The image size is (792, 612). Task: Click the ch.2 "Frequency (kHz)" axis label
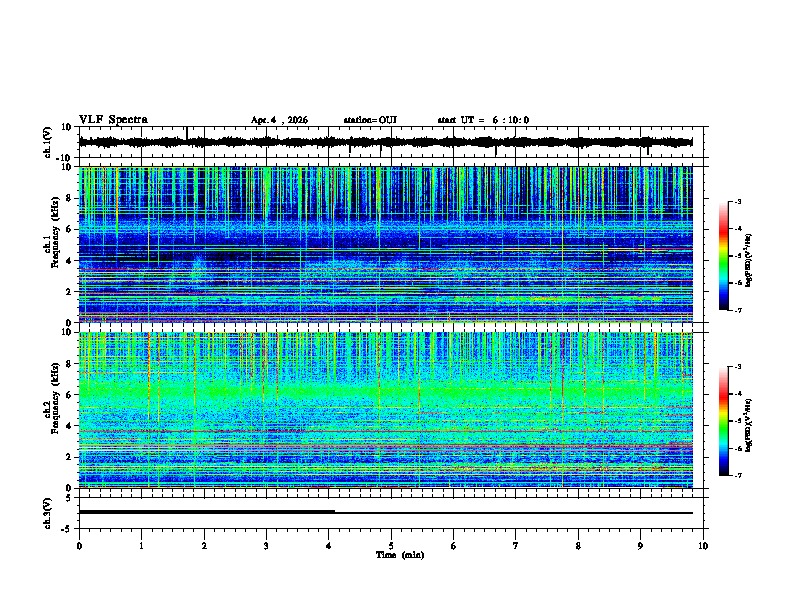(56, 398)
